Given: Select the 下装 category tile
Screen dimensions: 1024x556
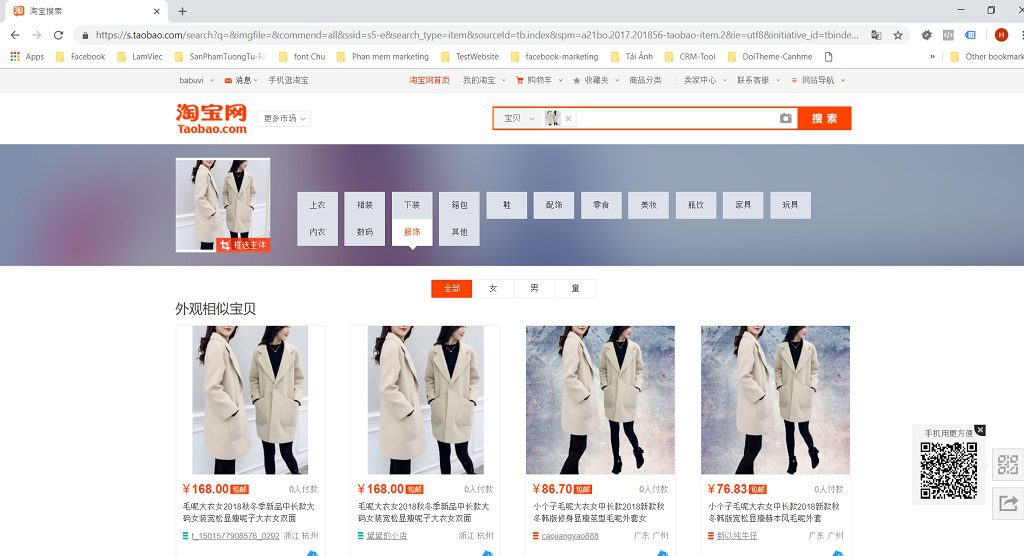Looking at the screenshot, I should [x=412, y=205].
